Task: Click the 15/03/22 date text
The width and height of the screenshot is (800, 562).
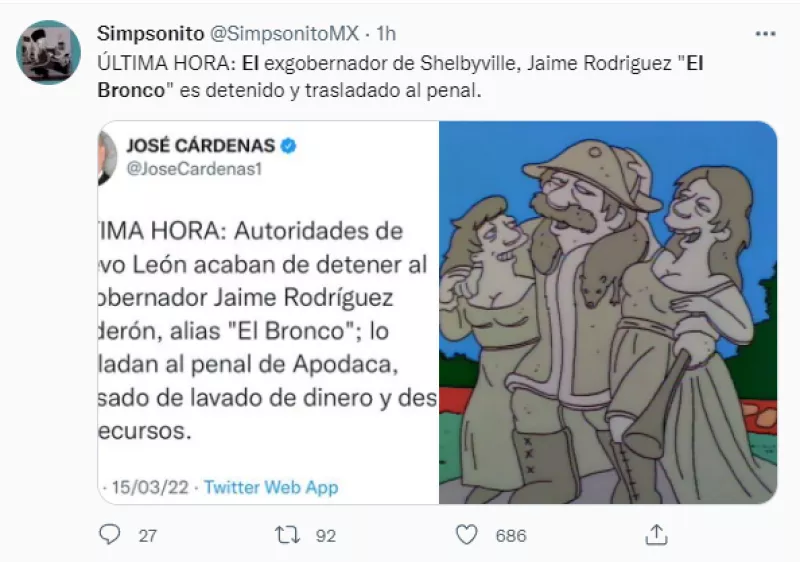Action: [x=150, y=487]
